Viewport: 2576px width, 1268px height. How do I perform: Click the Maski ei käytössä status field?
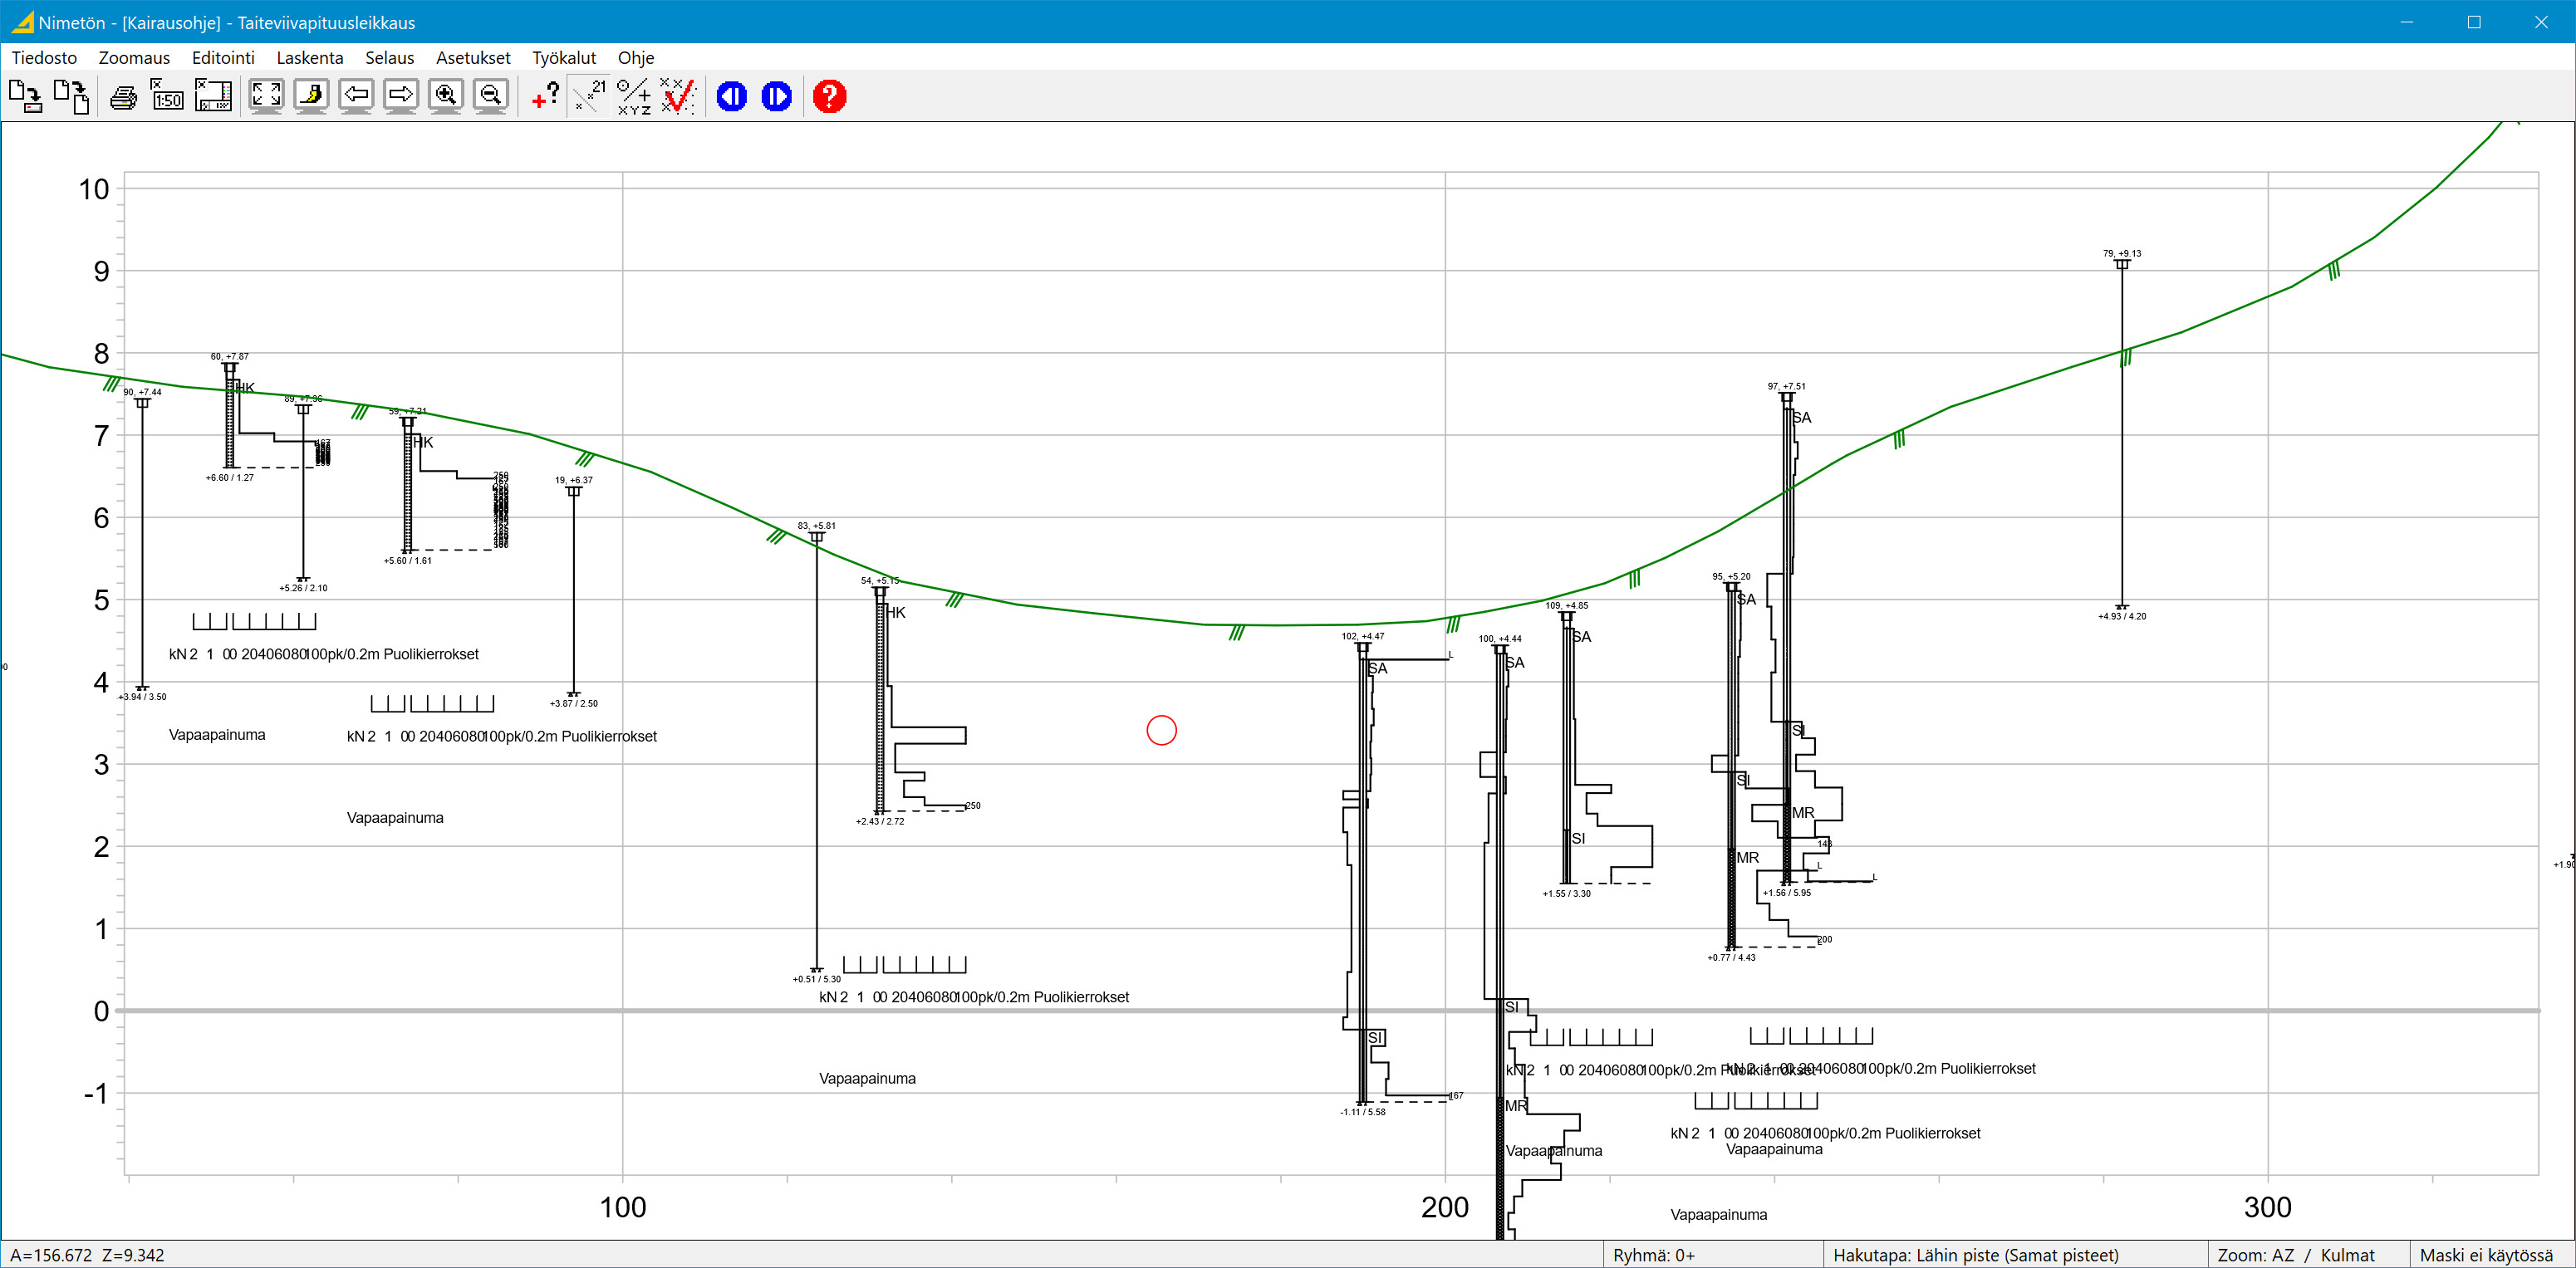2485,1255
